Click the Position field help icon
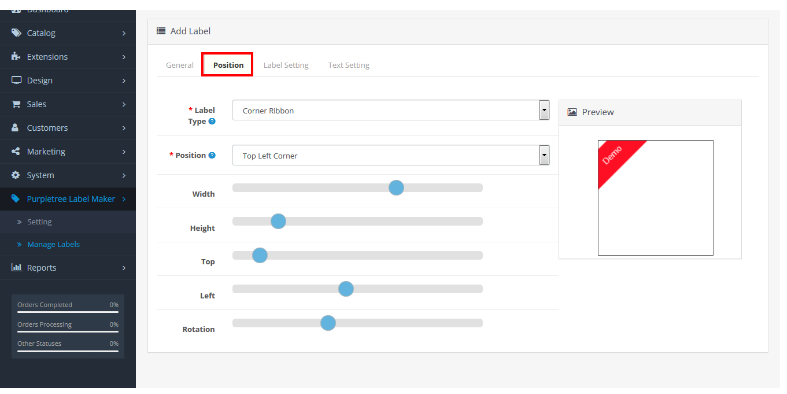The width and height of the screenshot is (787, 394). pyautogui.click(x=212, y=155)
